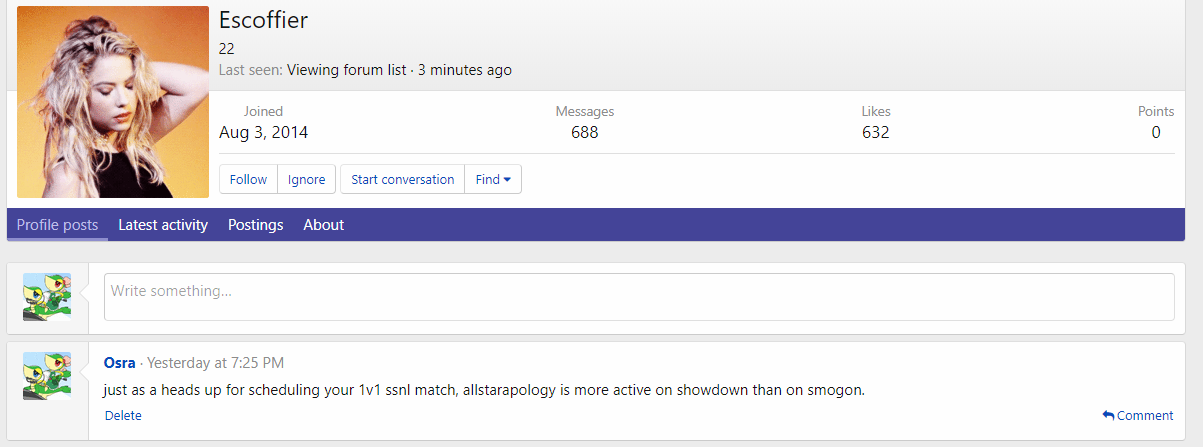1203x447 pixels.
Task: Open the Viewing forum list link
Action: [346, 70]
